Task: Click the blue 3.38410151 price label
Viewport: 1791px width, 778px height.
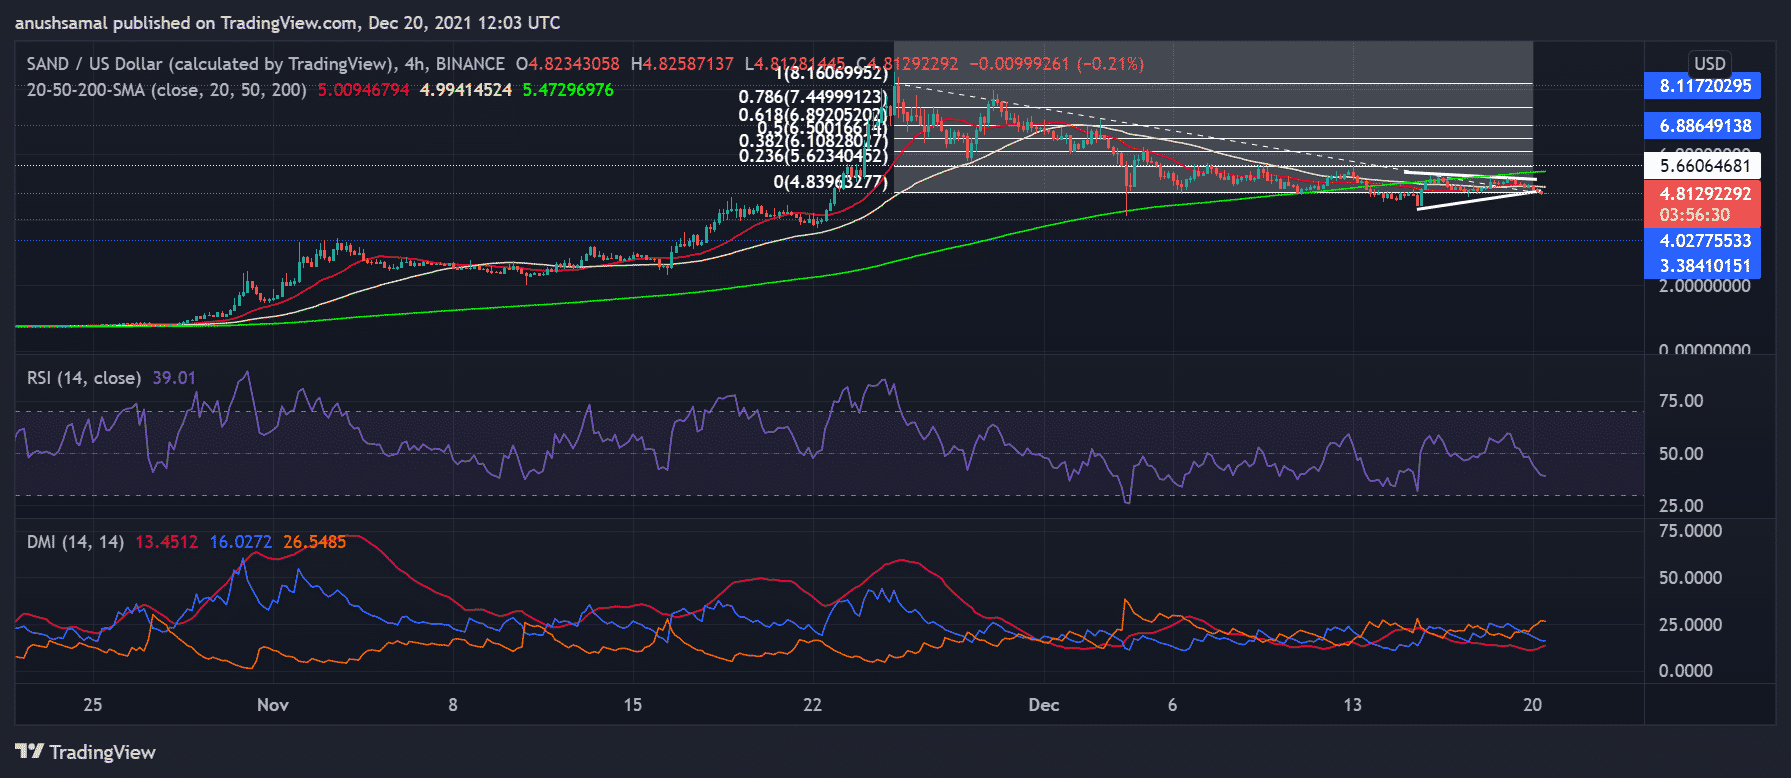Action: pyautogui.click(x=1704, y=266)
